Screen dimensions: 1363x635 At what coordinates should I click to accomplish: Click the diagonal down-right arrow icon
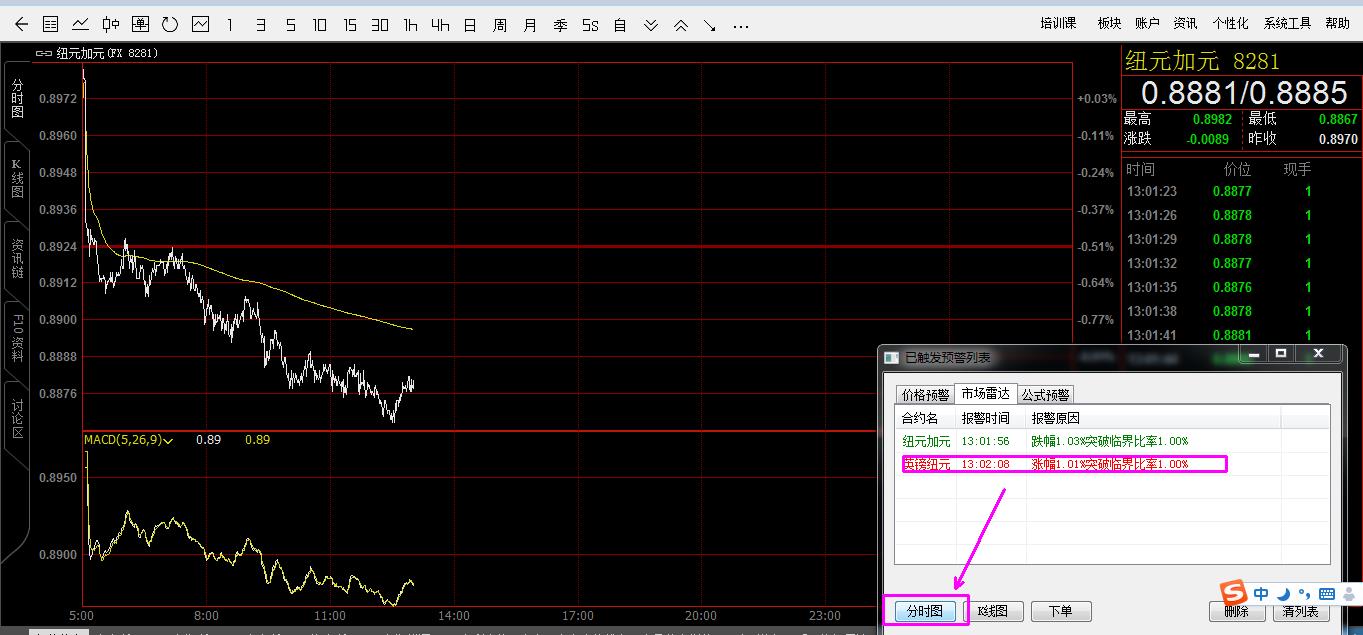(710, 24)
